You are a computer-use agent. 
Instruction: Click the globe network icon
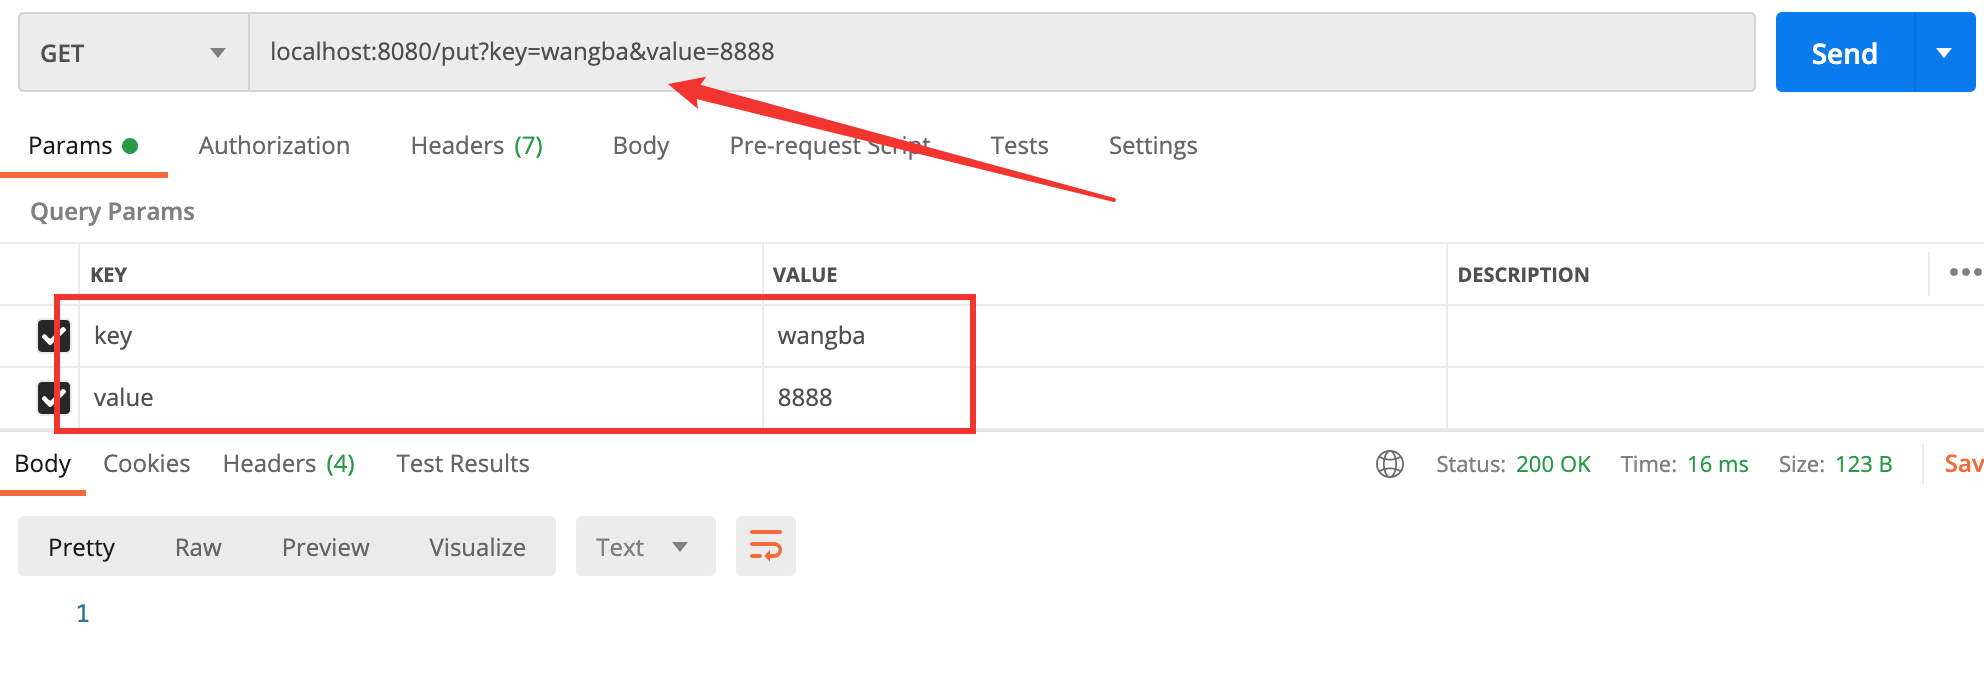1390,464
